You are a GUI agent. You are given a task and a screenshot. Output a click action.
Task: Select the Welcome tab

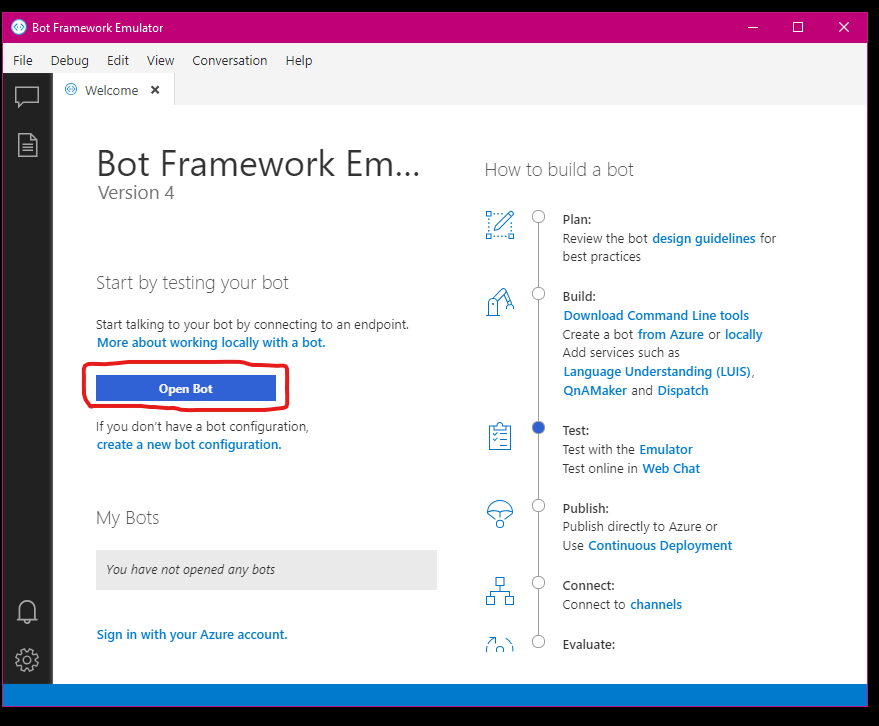click(111, 90)
